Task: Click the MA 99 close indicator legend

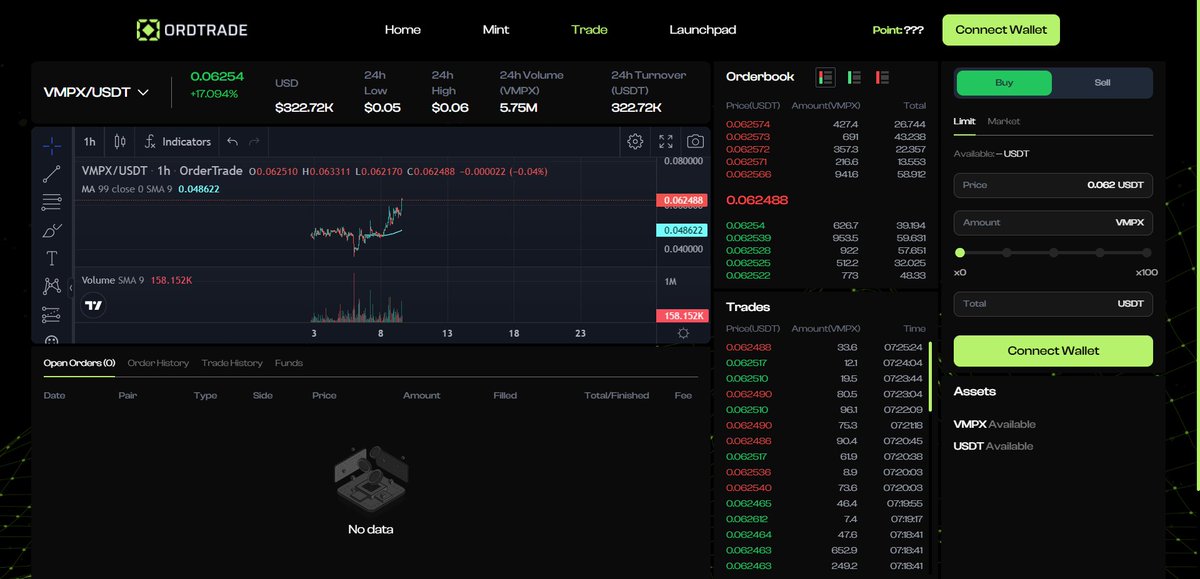Action: pyautogui.click(x=151, y=189)
